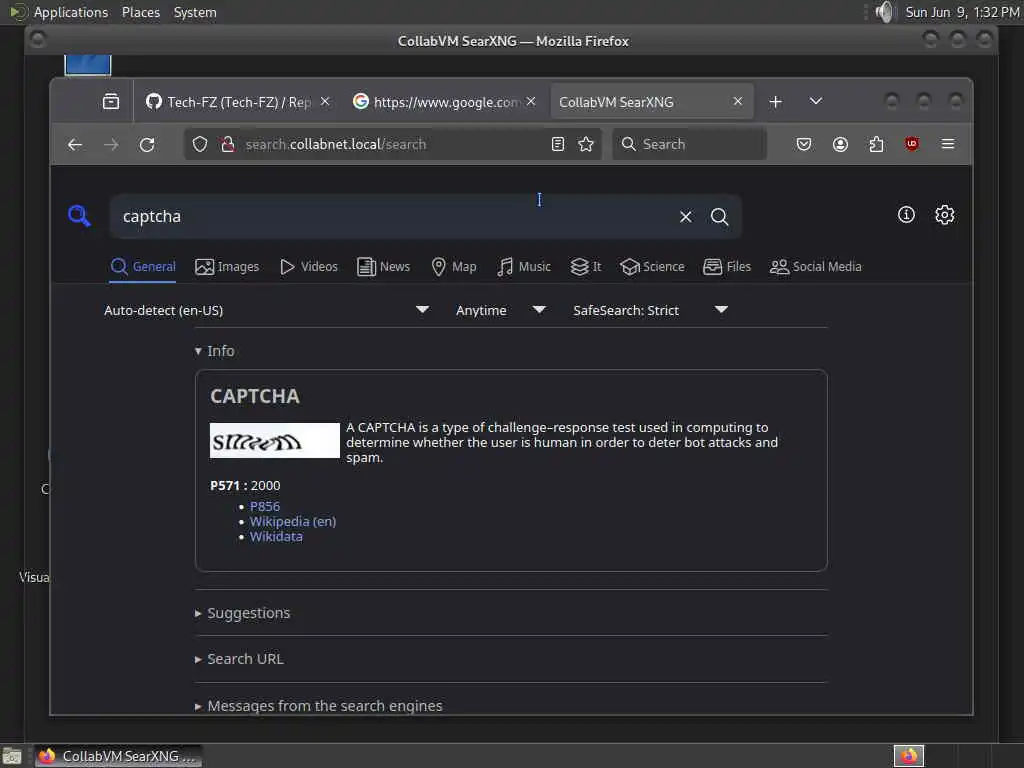
Task: Click the Firefox workspace switcher icon
Action: click(x=909, y=756)
